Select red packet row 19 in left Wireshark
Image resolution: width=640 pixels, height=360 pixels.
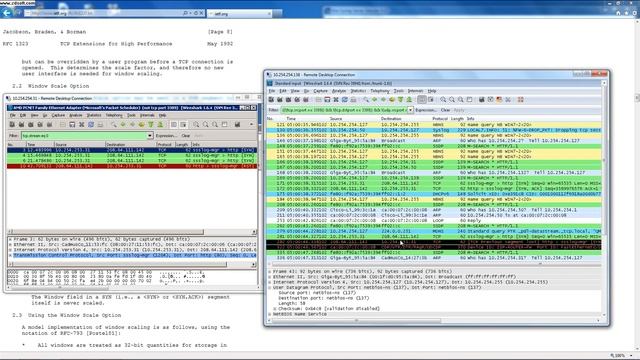pos(132,166)
